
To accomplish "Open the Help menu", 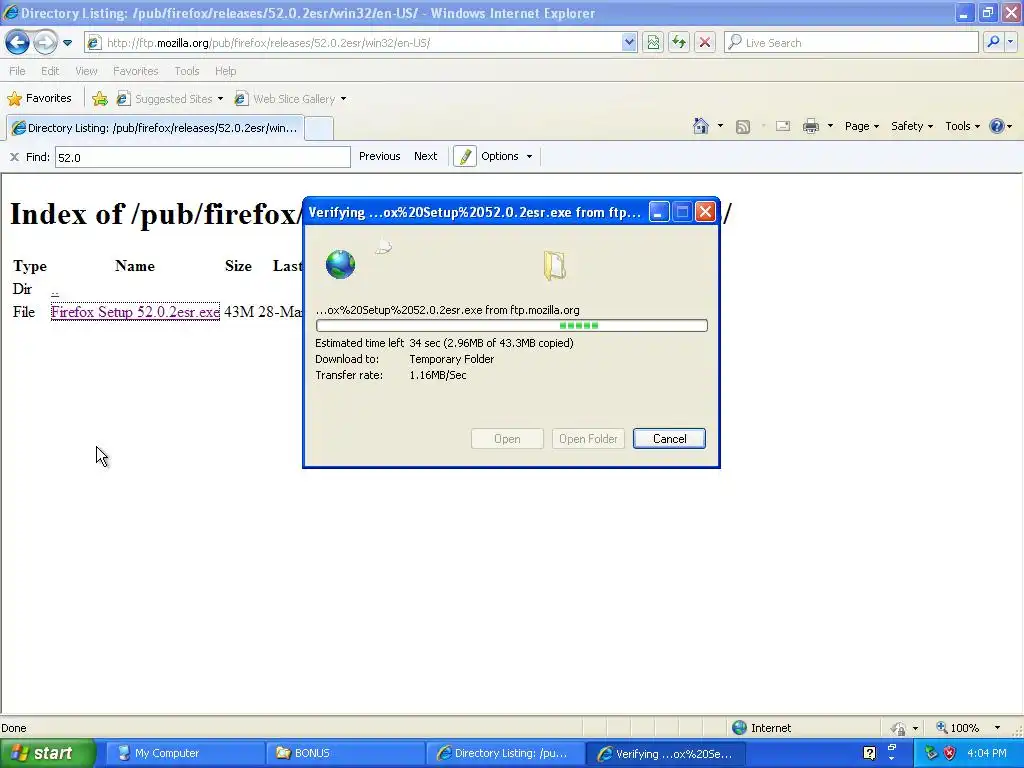I will tap(225, 71).
